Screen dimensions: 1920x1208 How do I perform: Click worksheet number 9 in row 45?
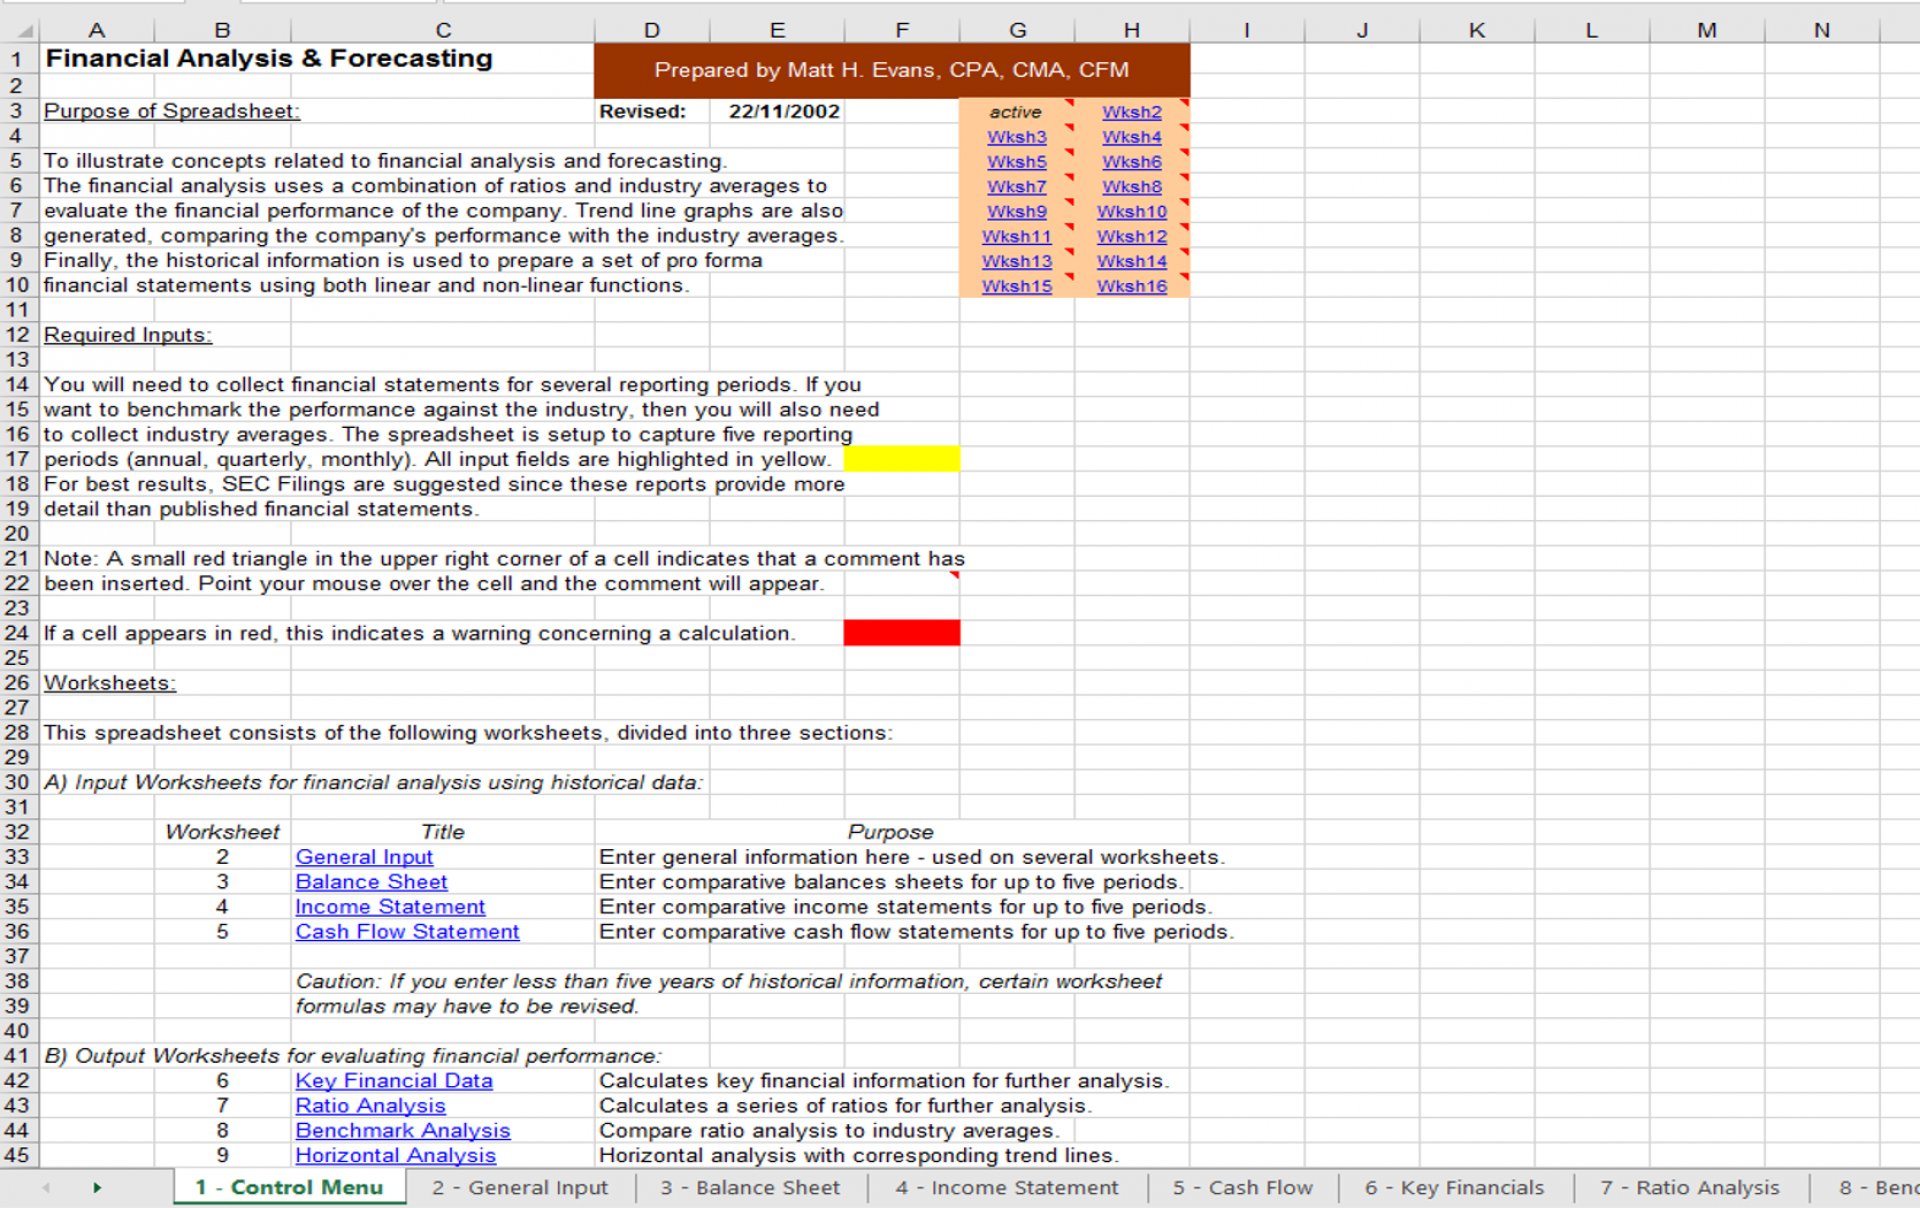222,1155
